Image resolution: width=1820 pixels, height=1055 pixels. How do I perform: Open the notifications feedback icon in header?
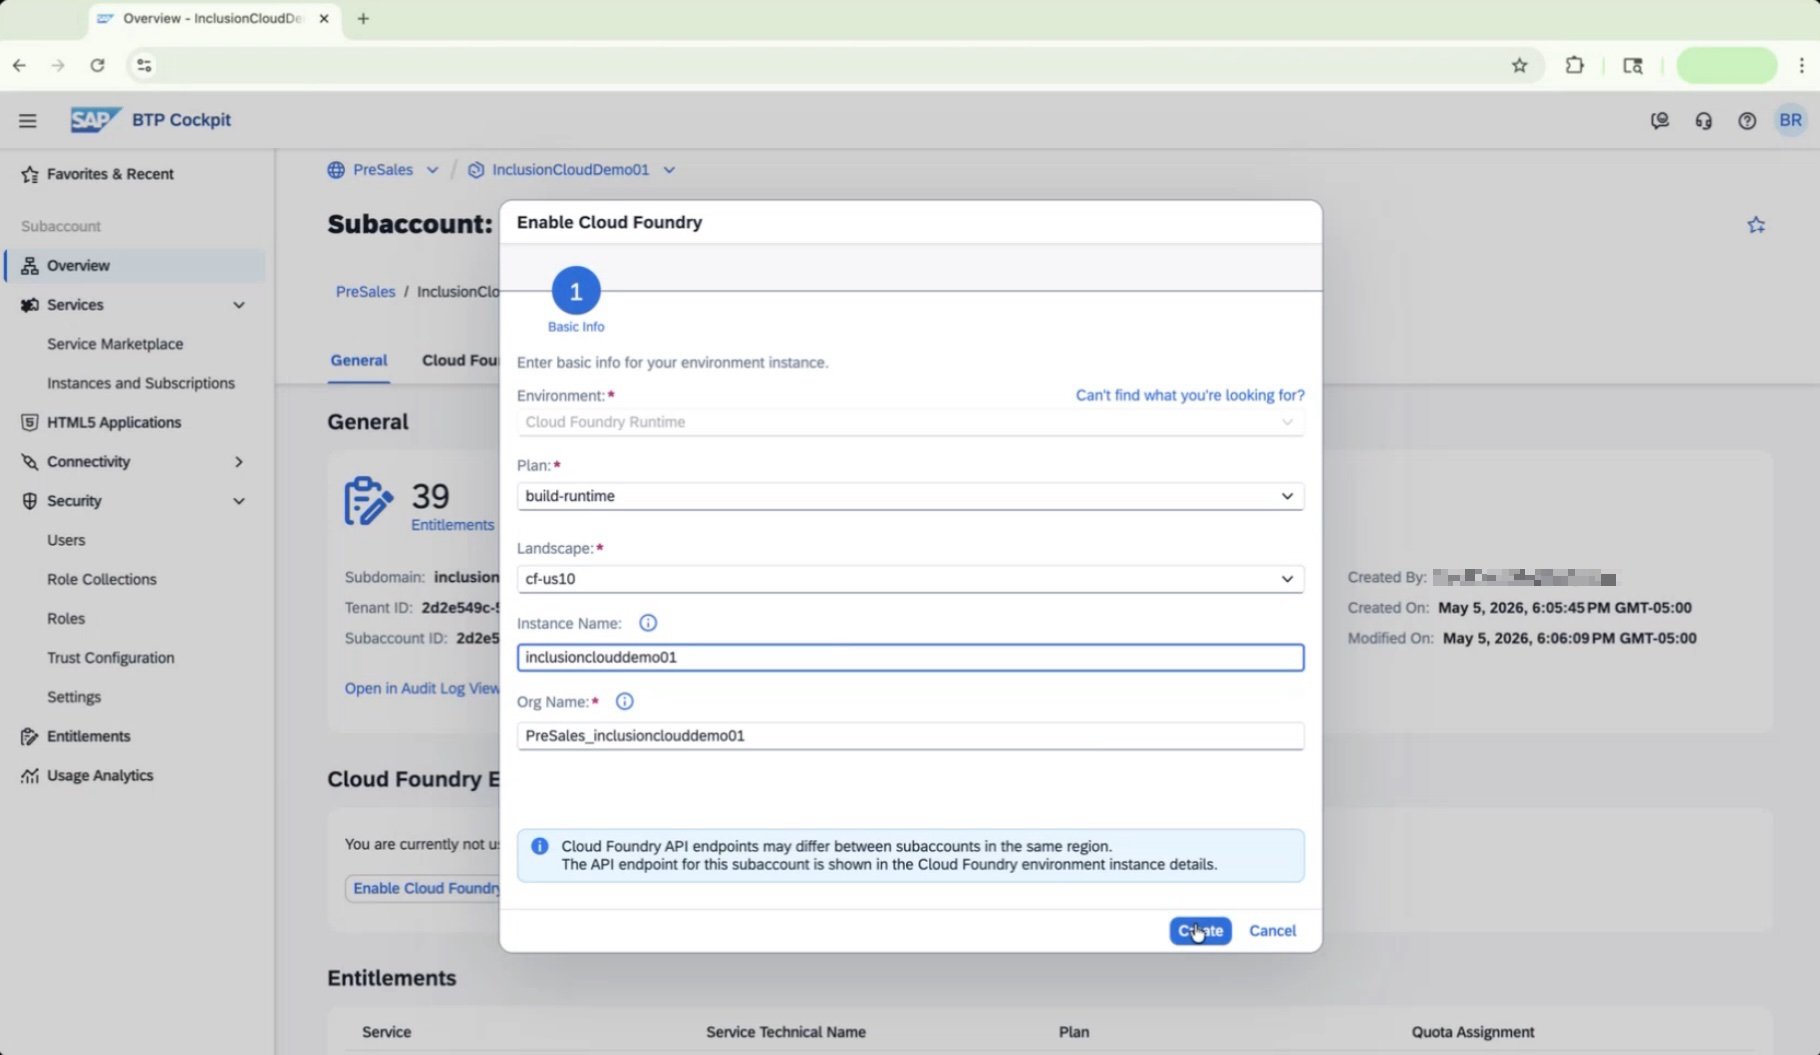pyautogui.click(x=1660, y=121)
